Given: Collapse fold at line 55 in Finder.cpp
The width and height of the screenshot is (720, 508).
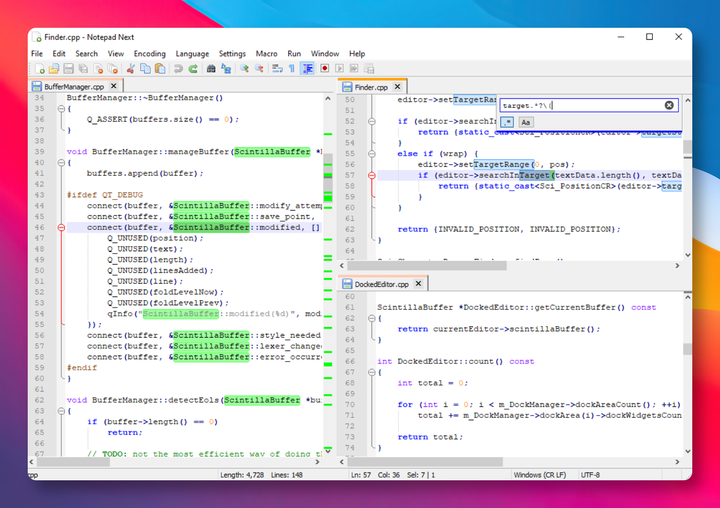Looking at the screenshot, I should [x=372, y=154].
